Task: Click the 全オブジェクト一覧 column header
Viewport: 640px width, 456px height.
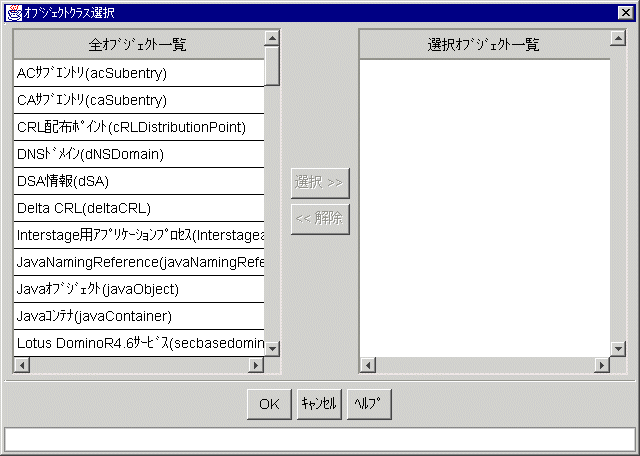Action: [139, 44]
